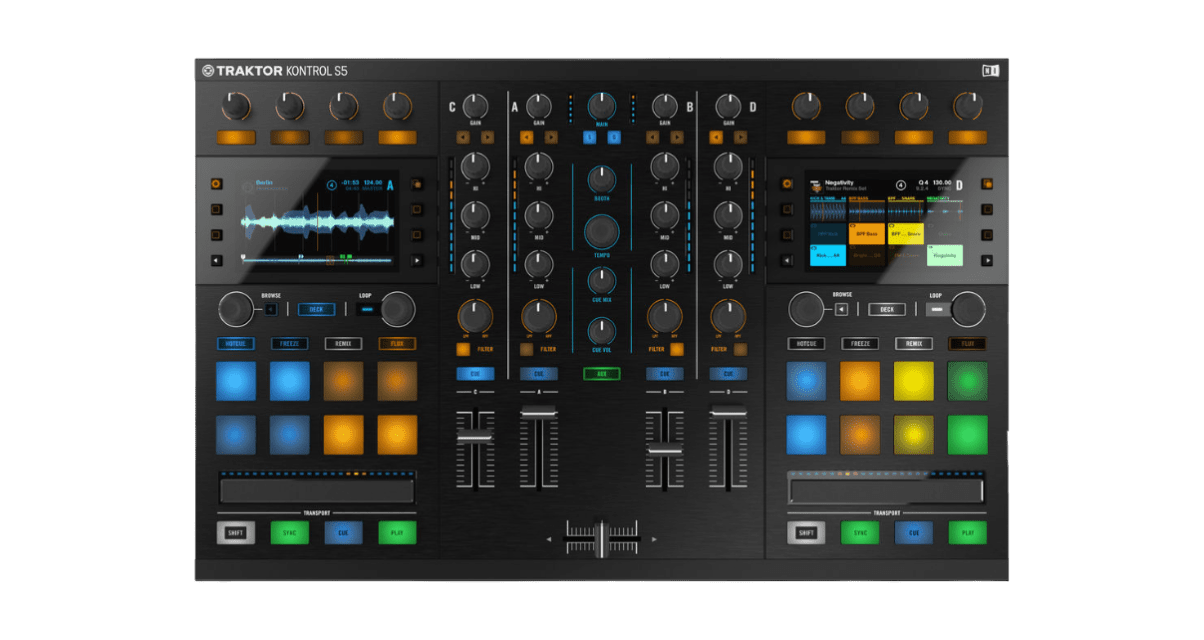Enable FLUX mode on the right deck

point(967,343)
